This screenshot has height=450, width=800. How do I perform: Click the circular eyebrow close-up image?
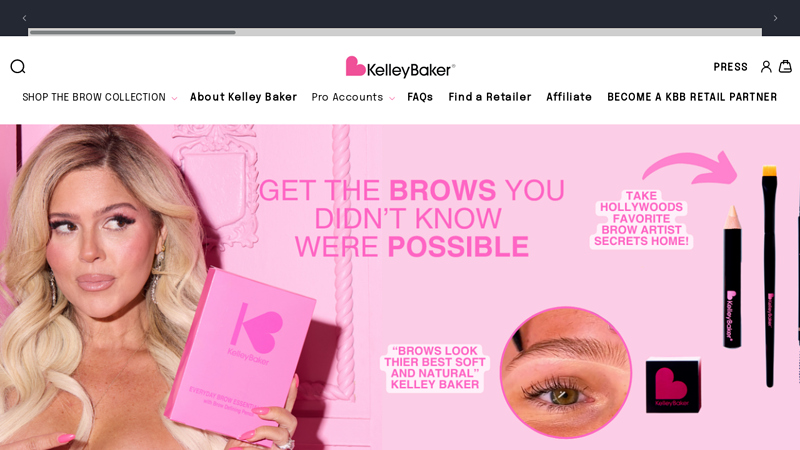(x=565, y=372)
